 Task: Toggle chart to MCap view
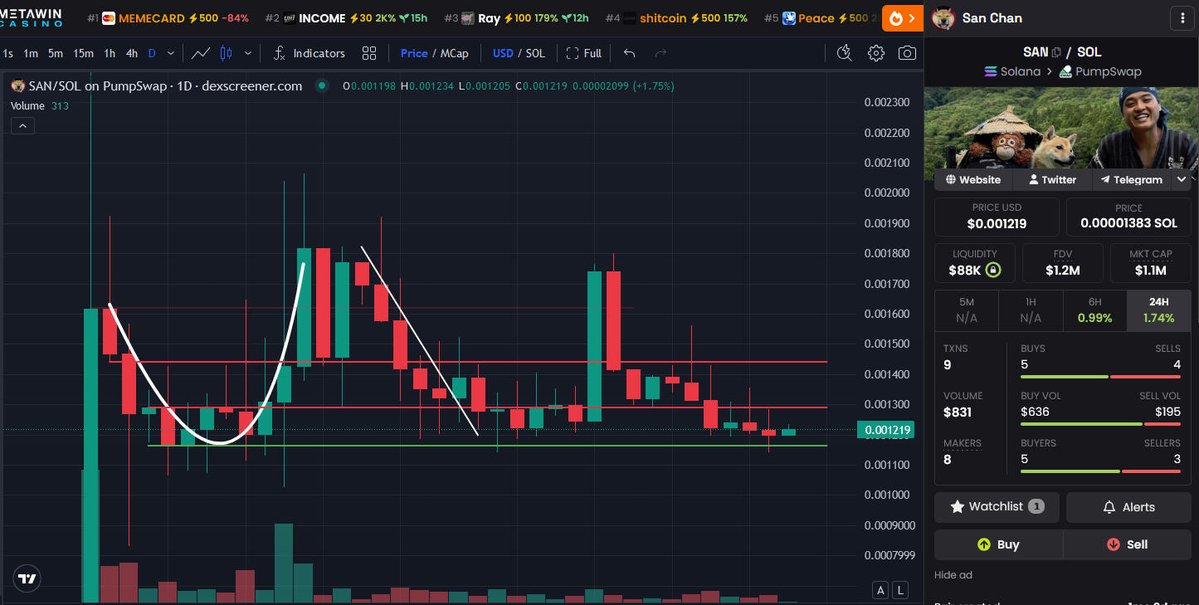(454, 53)
